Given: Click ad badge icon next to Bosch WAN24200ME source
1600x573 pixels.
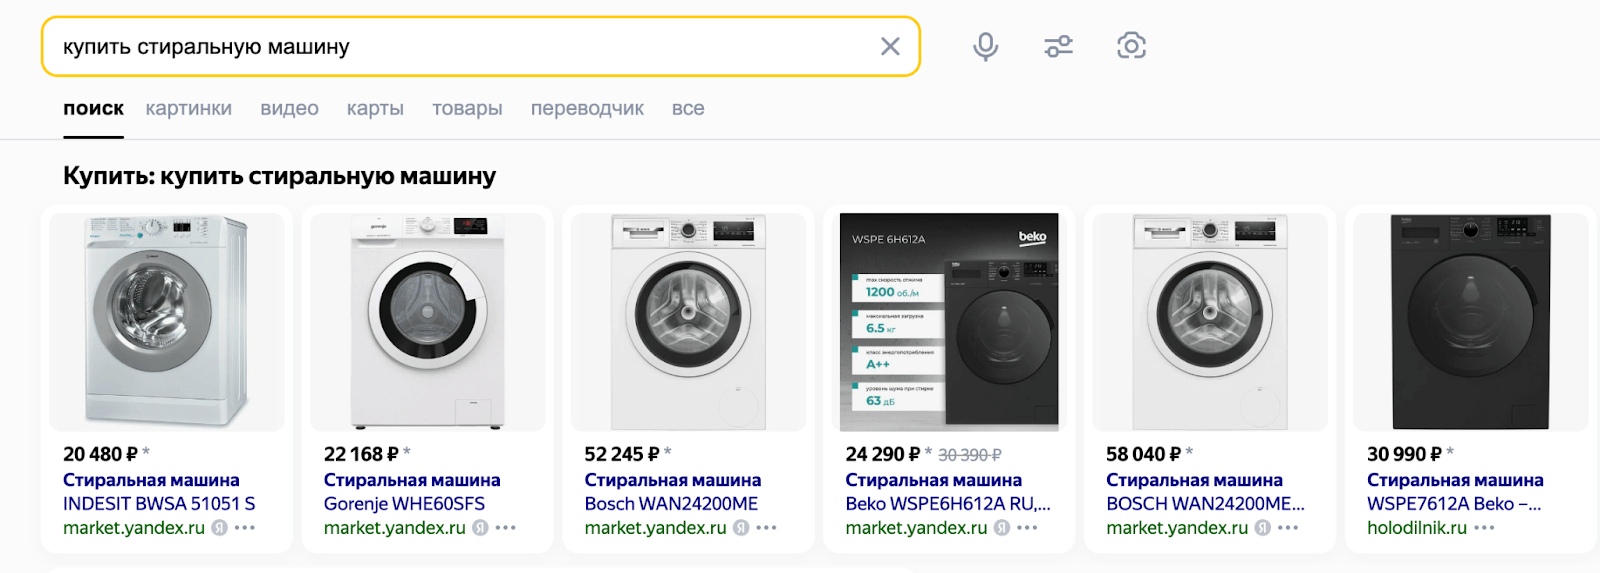Looking at the screenshot, I should pyautogui.click(x=741, y=528).
